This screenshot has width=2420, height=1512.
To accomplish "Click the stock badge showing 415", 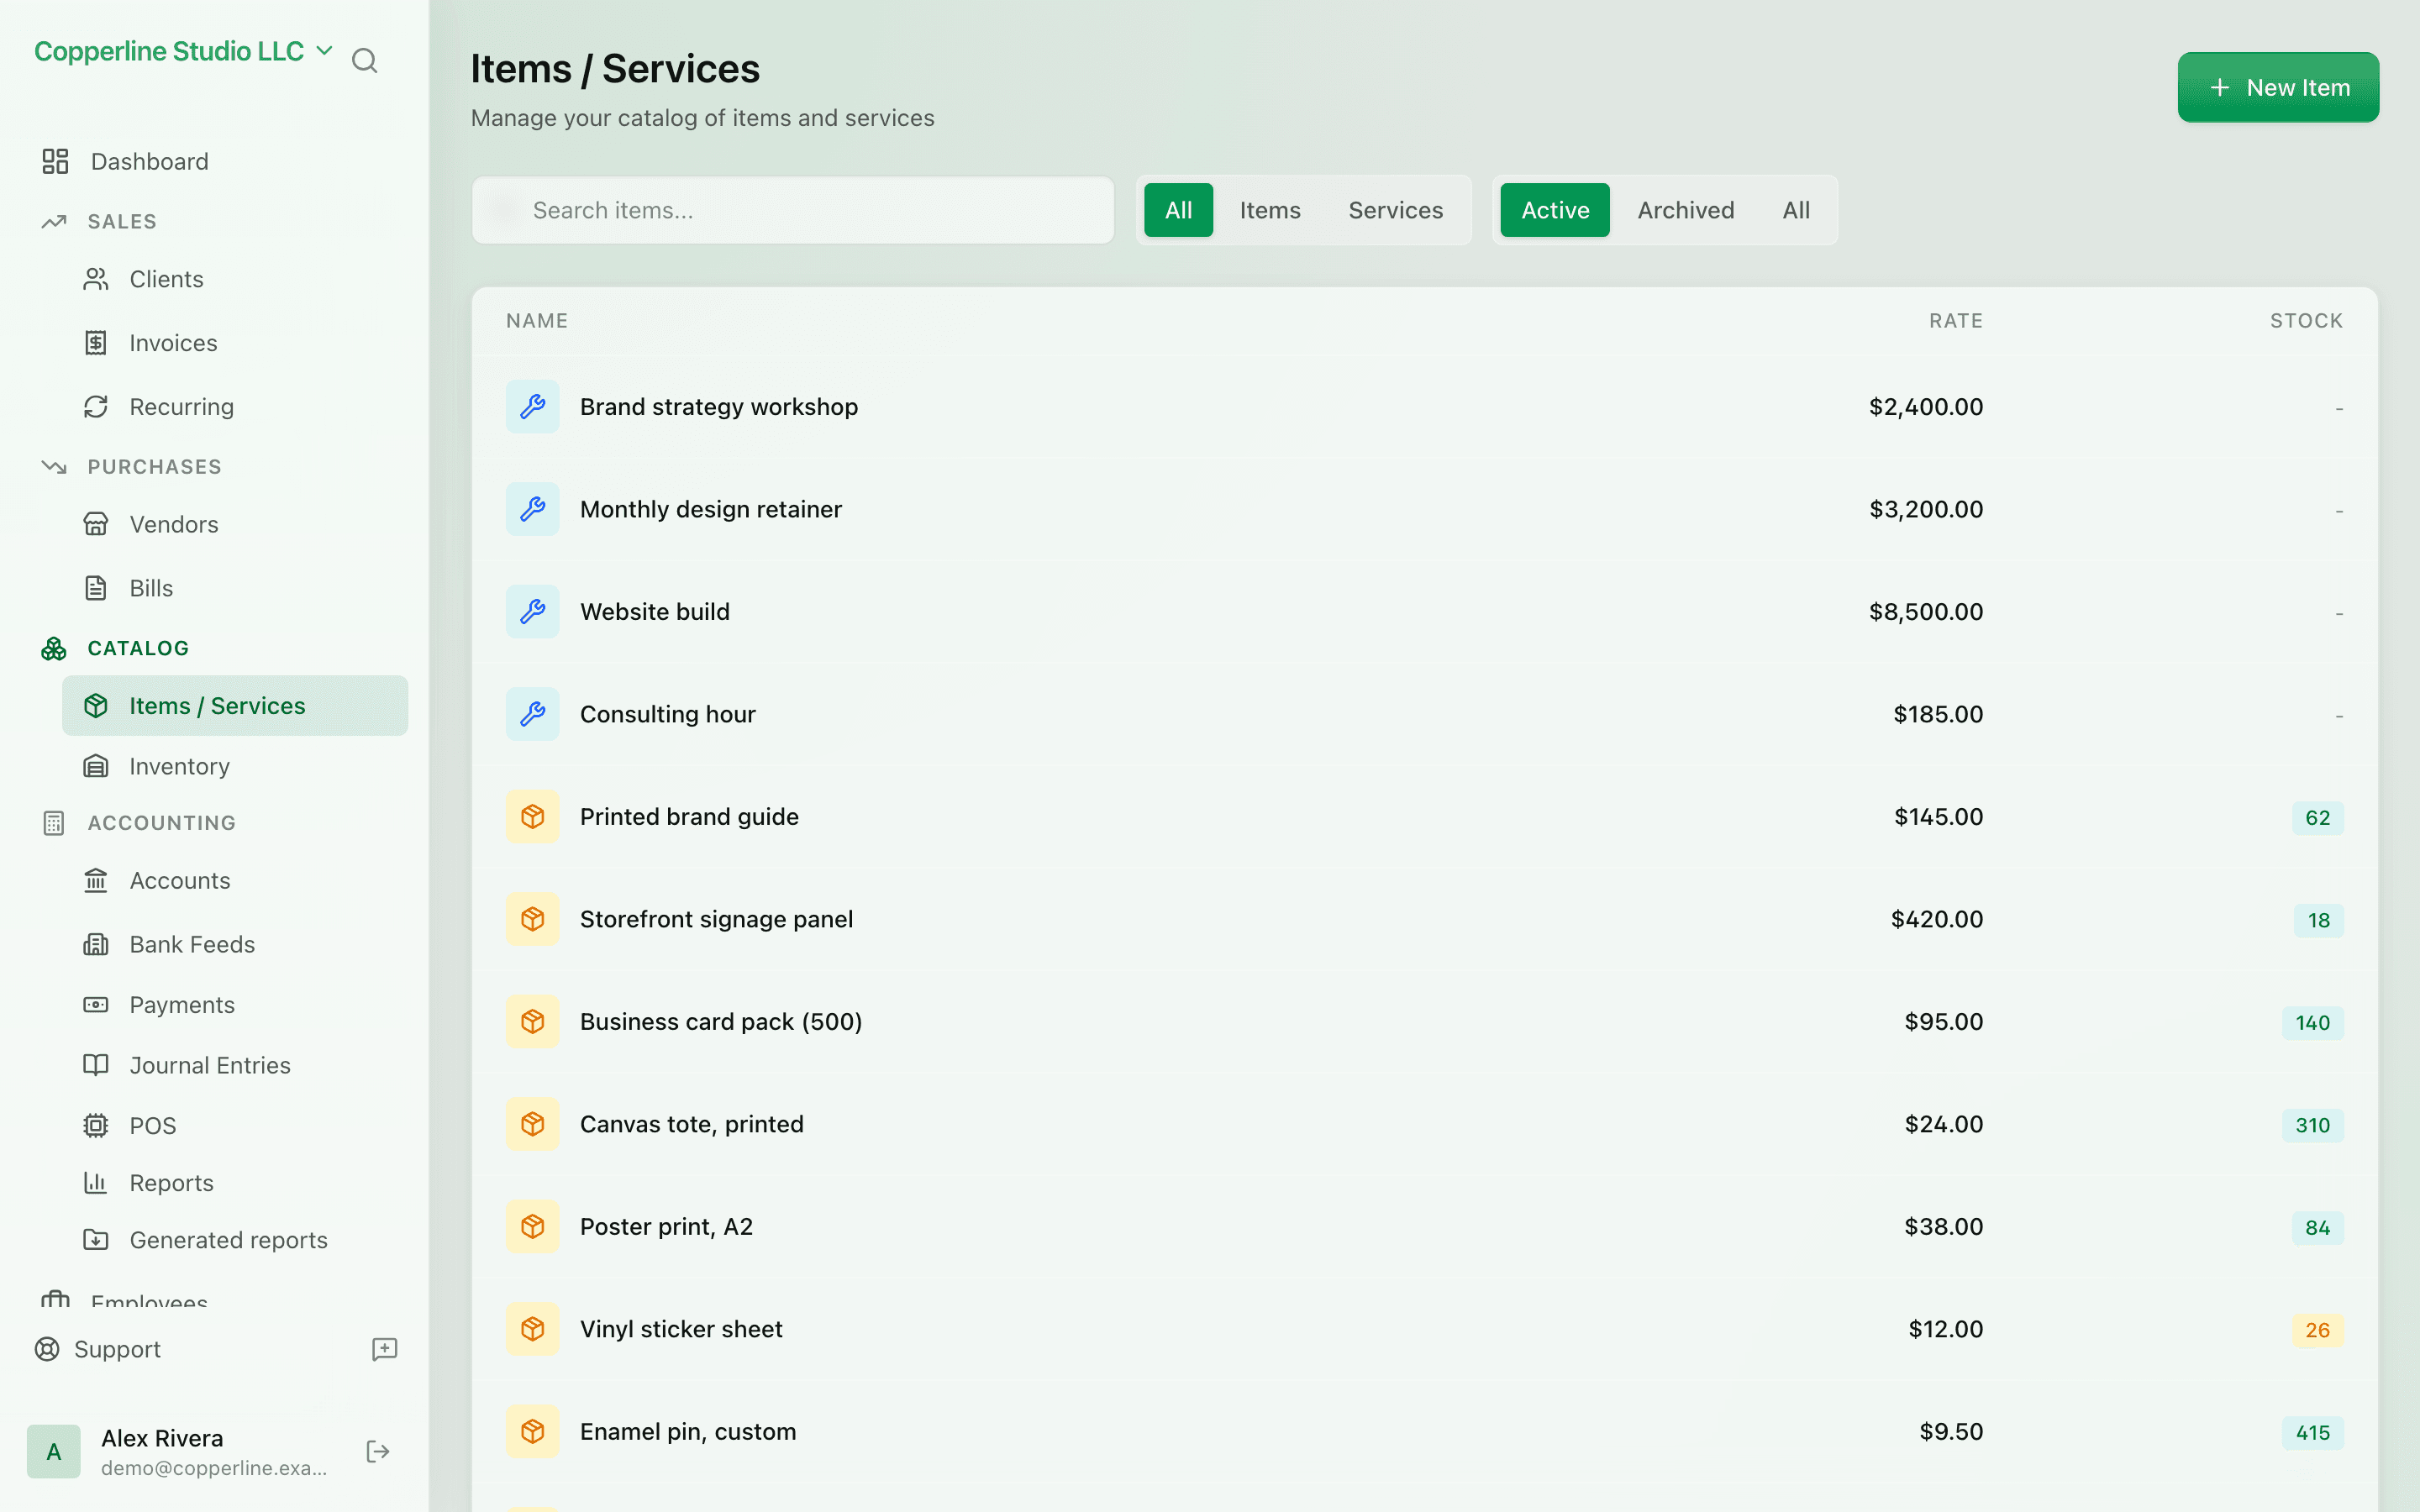I will [x=2312, y=1432].
